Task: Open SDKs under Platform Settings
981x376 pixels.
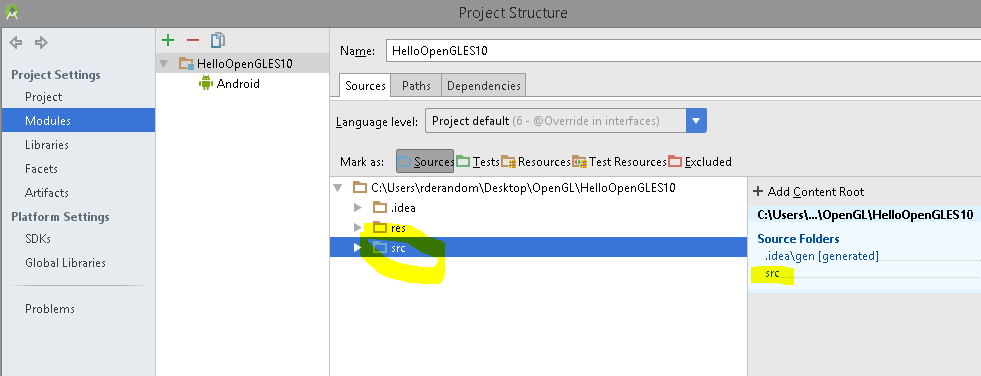Action: pyautogui.click(x=38, y=239)
